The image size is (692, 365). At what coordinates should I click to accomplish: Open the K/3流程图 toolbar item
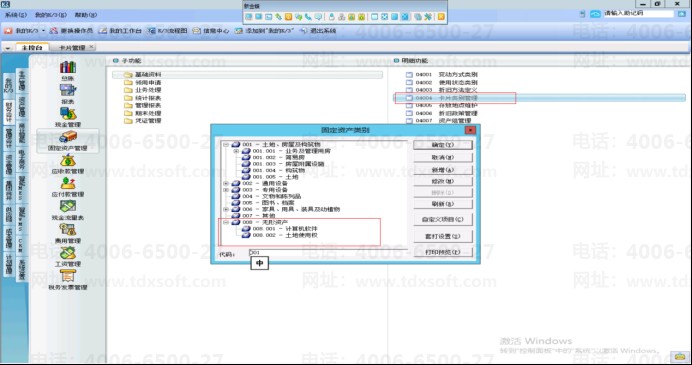pos(168,31)
